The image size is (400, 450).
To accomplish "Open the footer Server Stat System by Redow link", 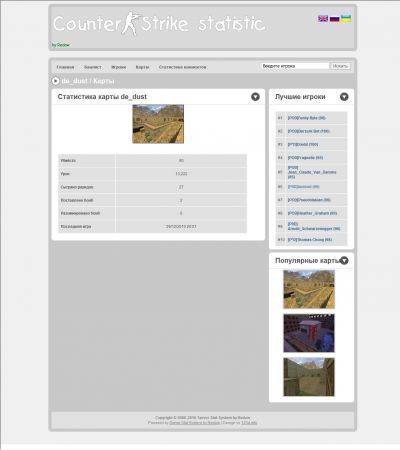I will point(195,423).
